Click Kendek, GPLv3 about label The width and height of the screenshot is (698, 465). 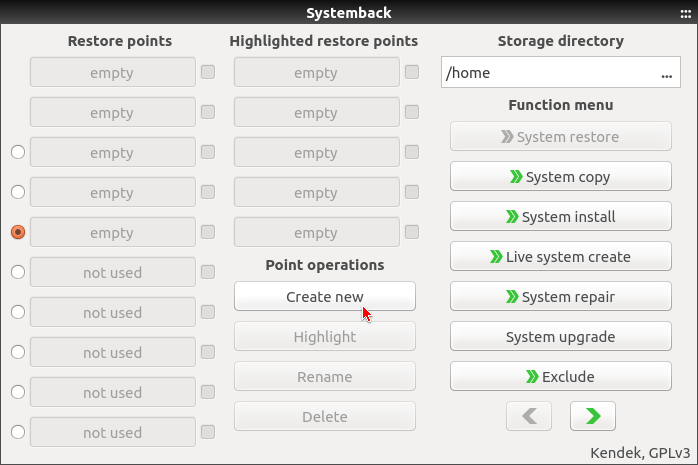632,452
